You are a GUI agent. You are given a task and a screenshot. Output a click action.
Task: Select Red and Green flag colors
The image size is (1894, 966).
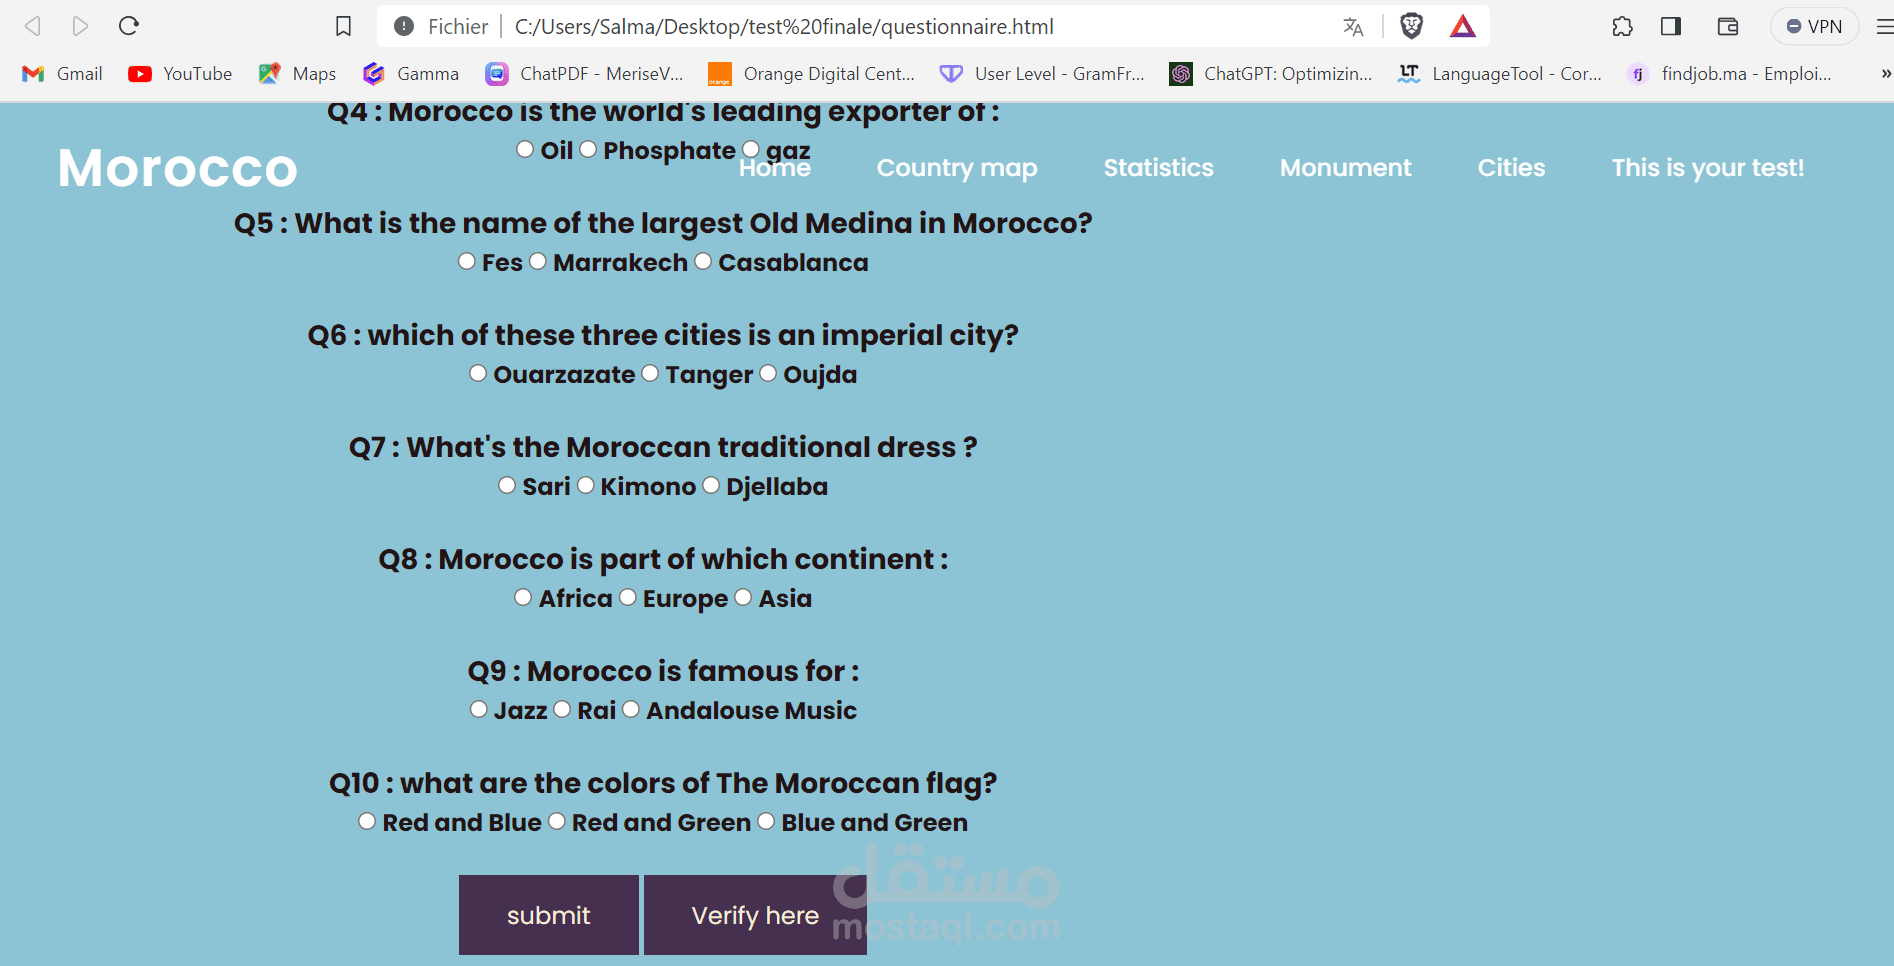(x=557, y=821)
